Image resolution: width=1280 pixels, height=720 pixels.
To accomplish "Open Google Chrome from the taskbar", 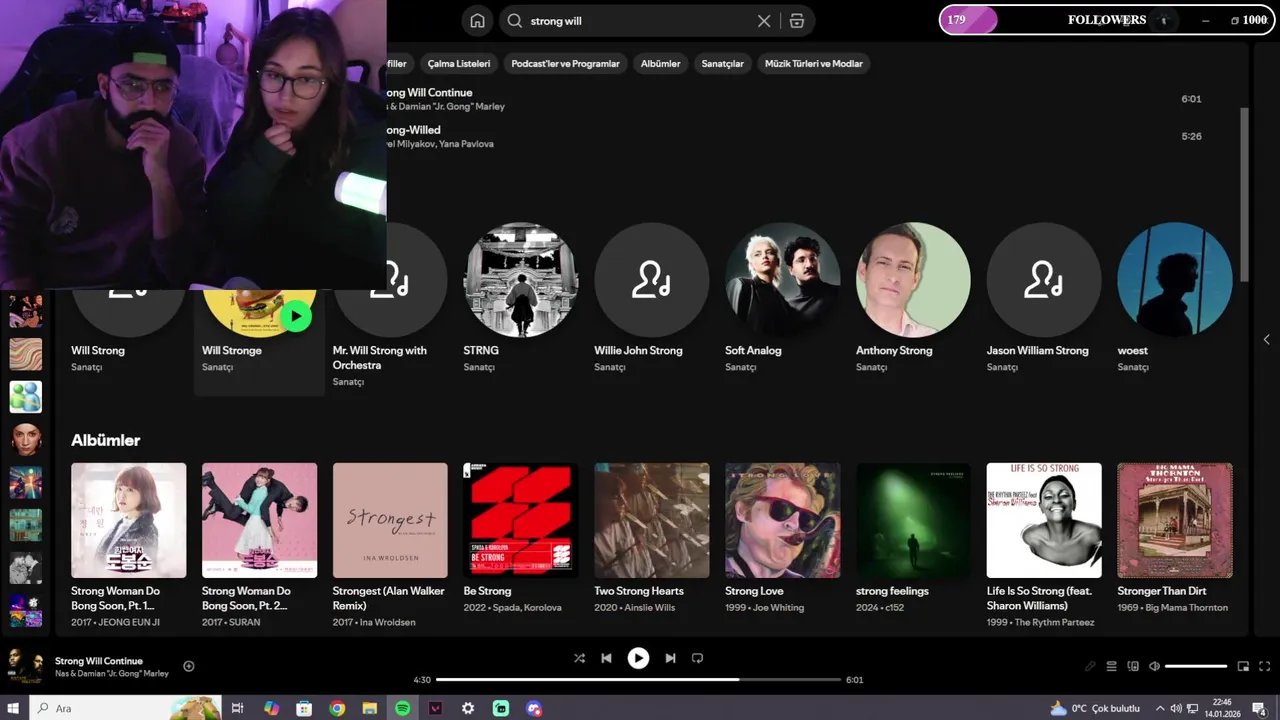I will (x=337, y=708).
